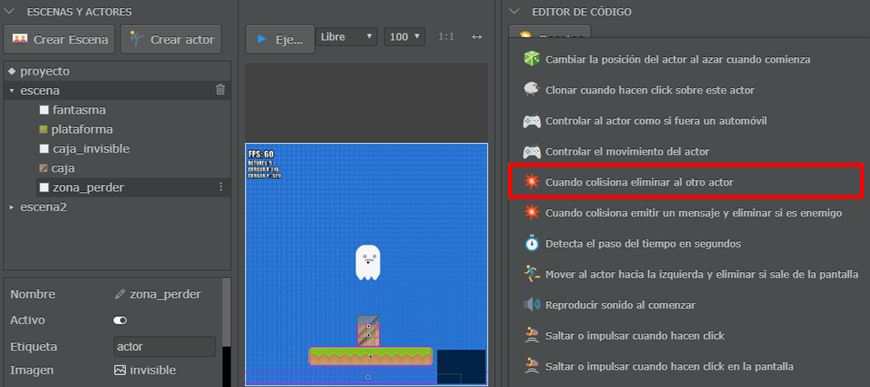Viewport: 870px width, 387px height.
Task: Click the Crear Escena button
Action: click(59, 39)
